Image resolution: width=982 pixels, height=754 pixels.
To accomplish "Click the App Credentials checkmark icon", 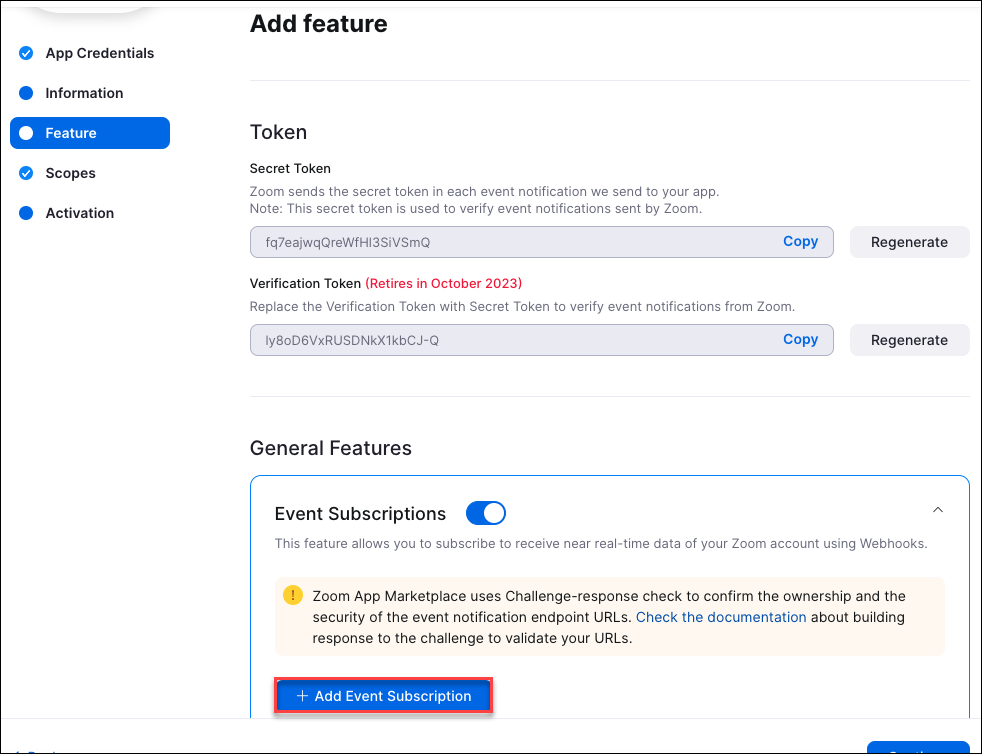I will (x=26, y=53).
